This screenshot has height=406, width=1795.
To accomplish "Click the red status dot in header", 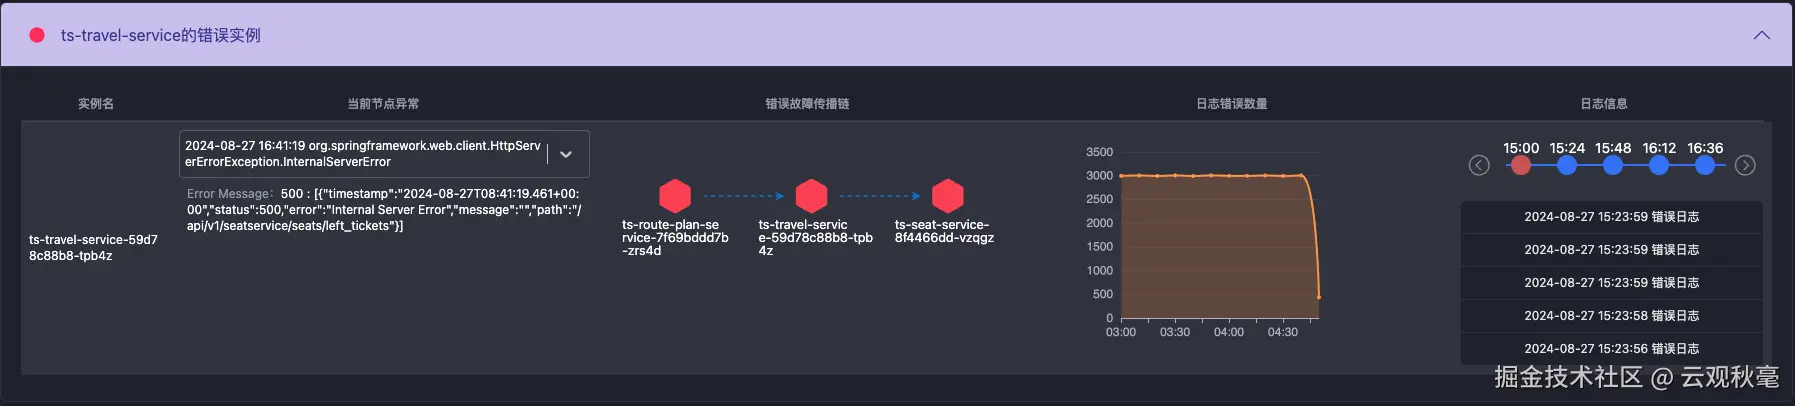I will point(37,35).
